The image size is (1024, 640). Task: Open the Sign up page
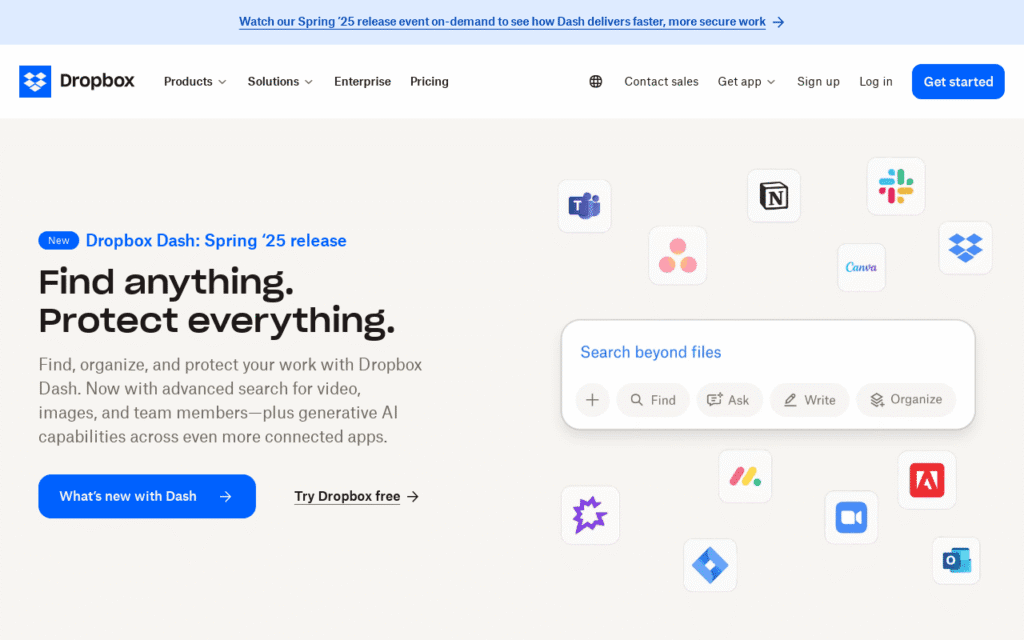coord(818,82)
